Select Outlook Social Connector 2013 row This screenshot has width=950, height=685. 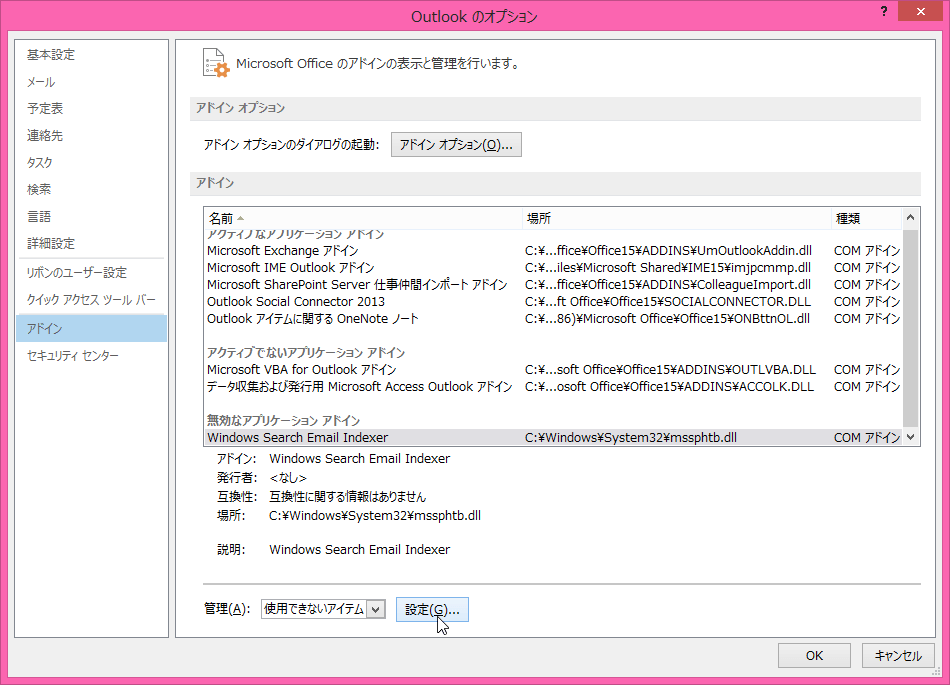click(553, 302)
